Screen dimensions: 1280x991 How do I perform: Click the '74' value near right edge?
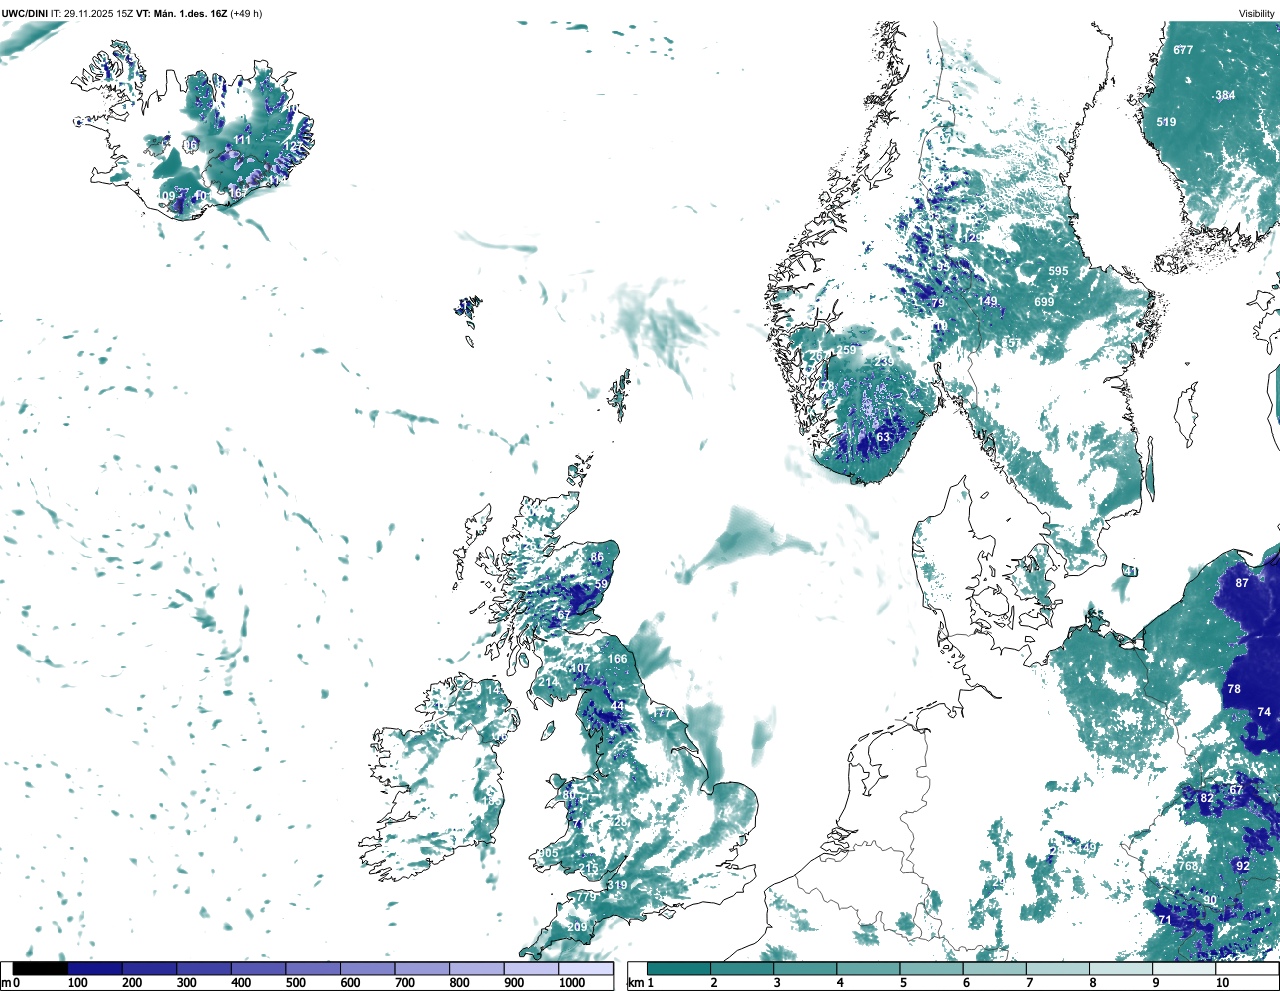pos(1264,712)
